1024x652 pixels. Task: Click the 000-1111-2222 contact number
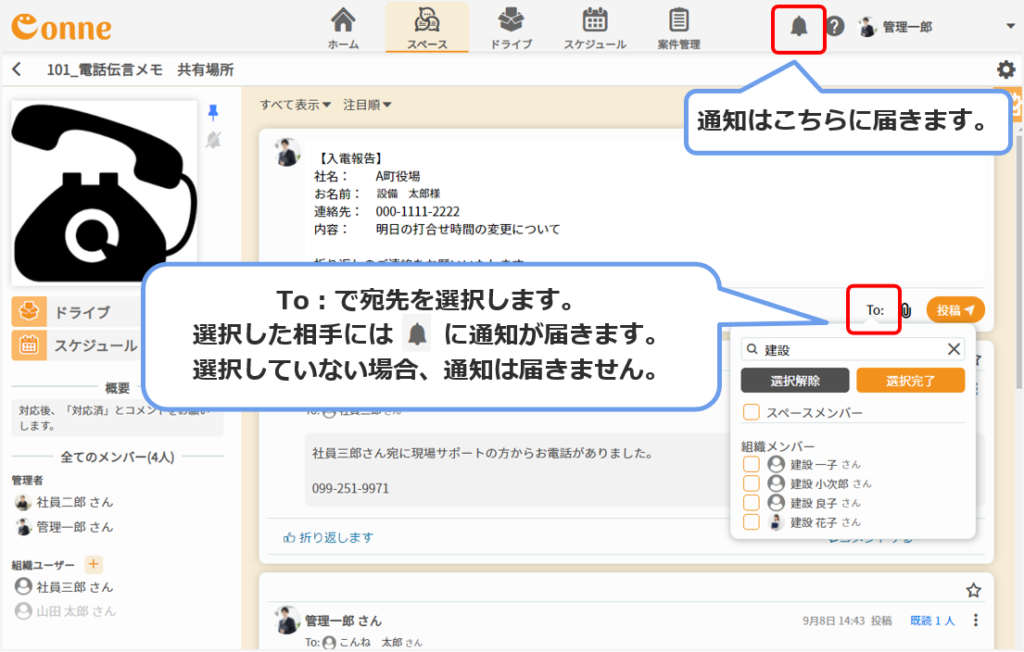[x=417, y=212]
